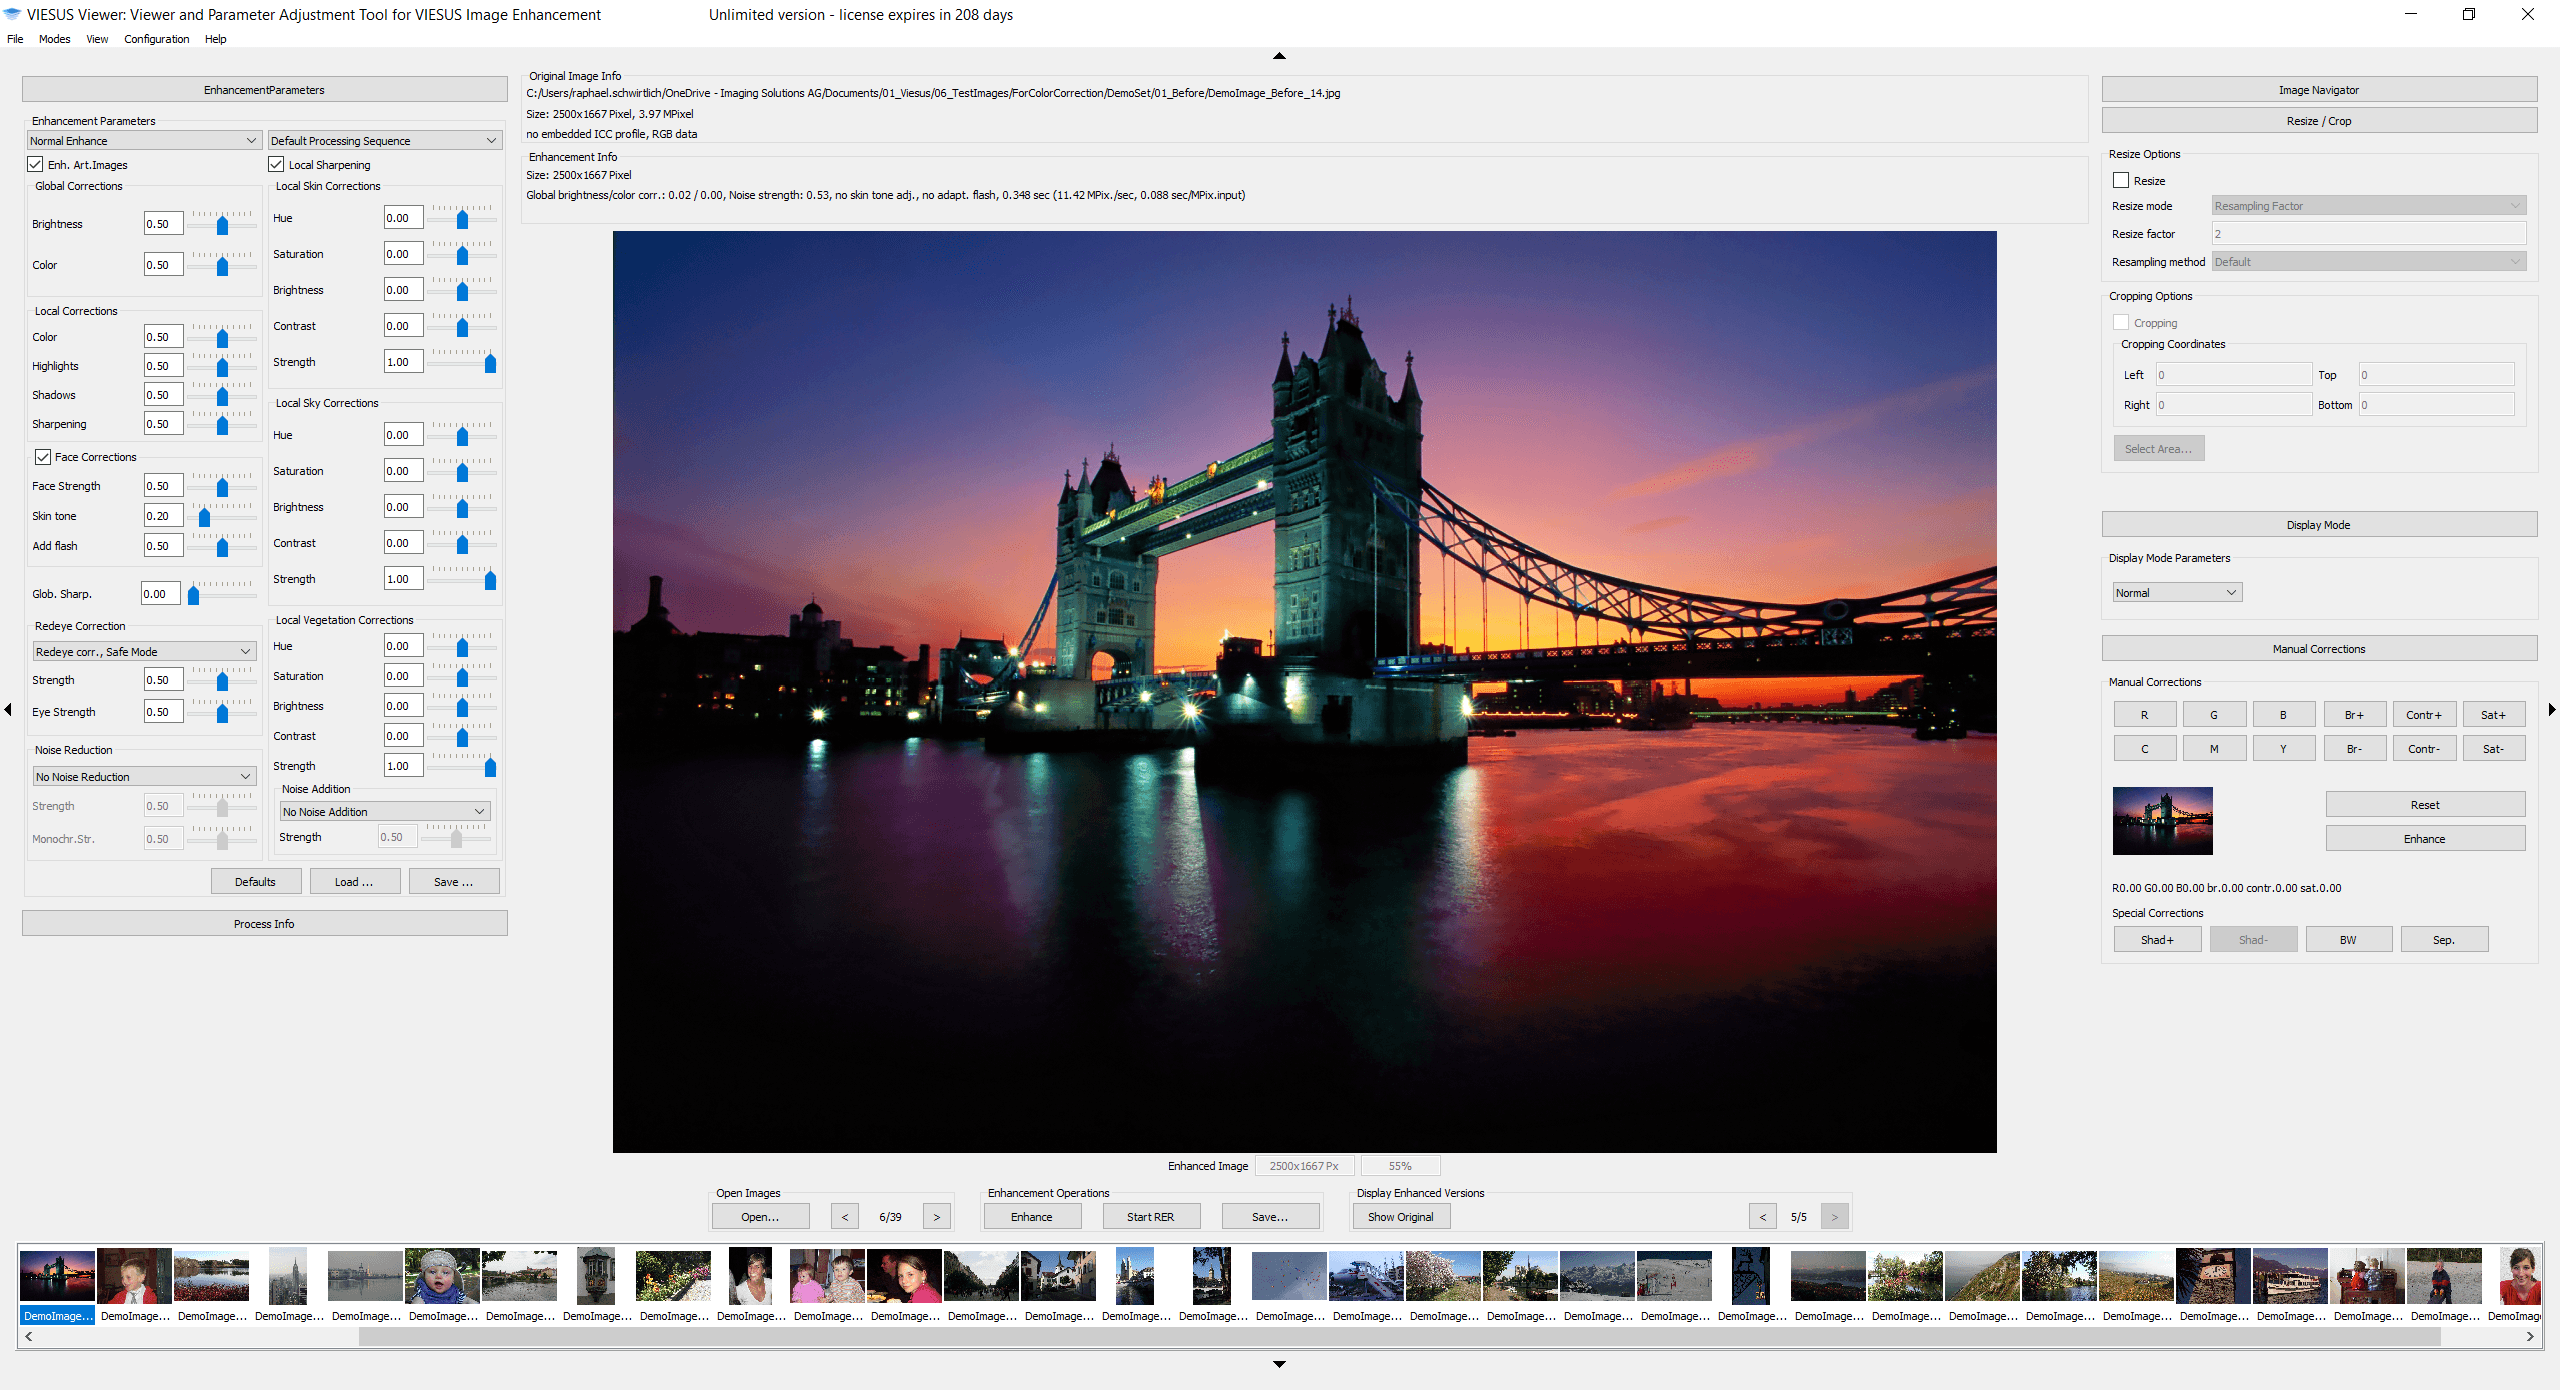The height and width of the screenshot is (1390, 2560).
Task: Click the Show Original button
Action: tap(1400, 1216)
